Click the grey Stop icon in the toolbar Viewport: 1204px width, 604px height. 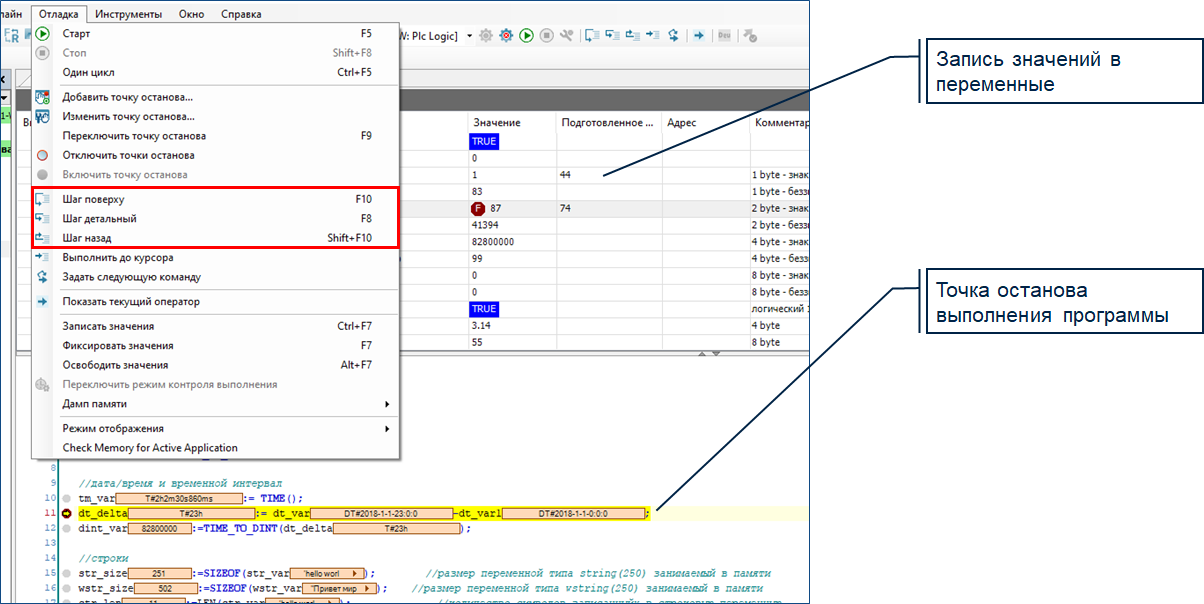546,36
